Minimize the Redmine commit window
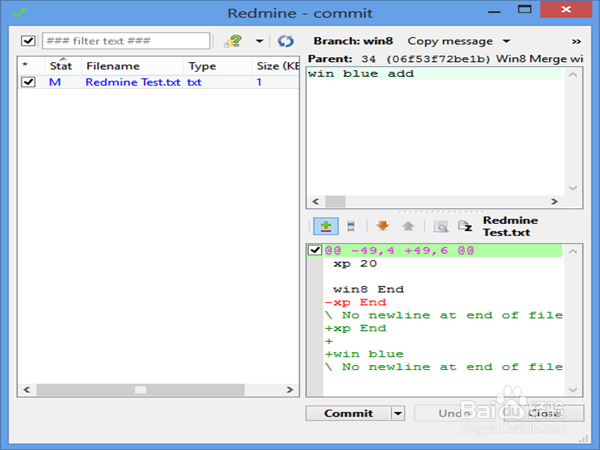The height and width of the screenshot is (450, 600). [494, 12]
